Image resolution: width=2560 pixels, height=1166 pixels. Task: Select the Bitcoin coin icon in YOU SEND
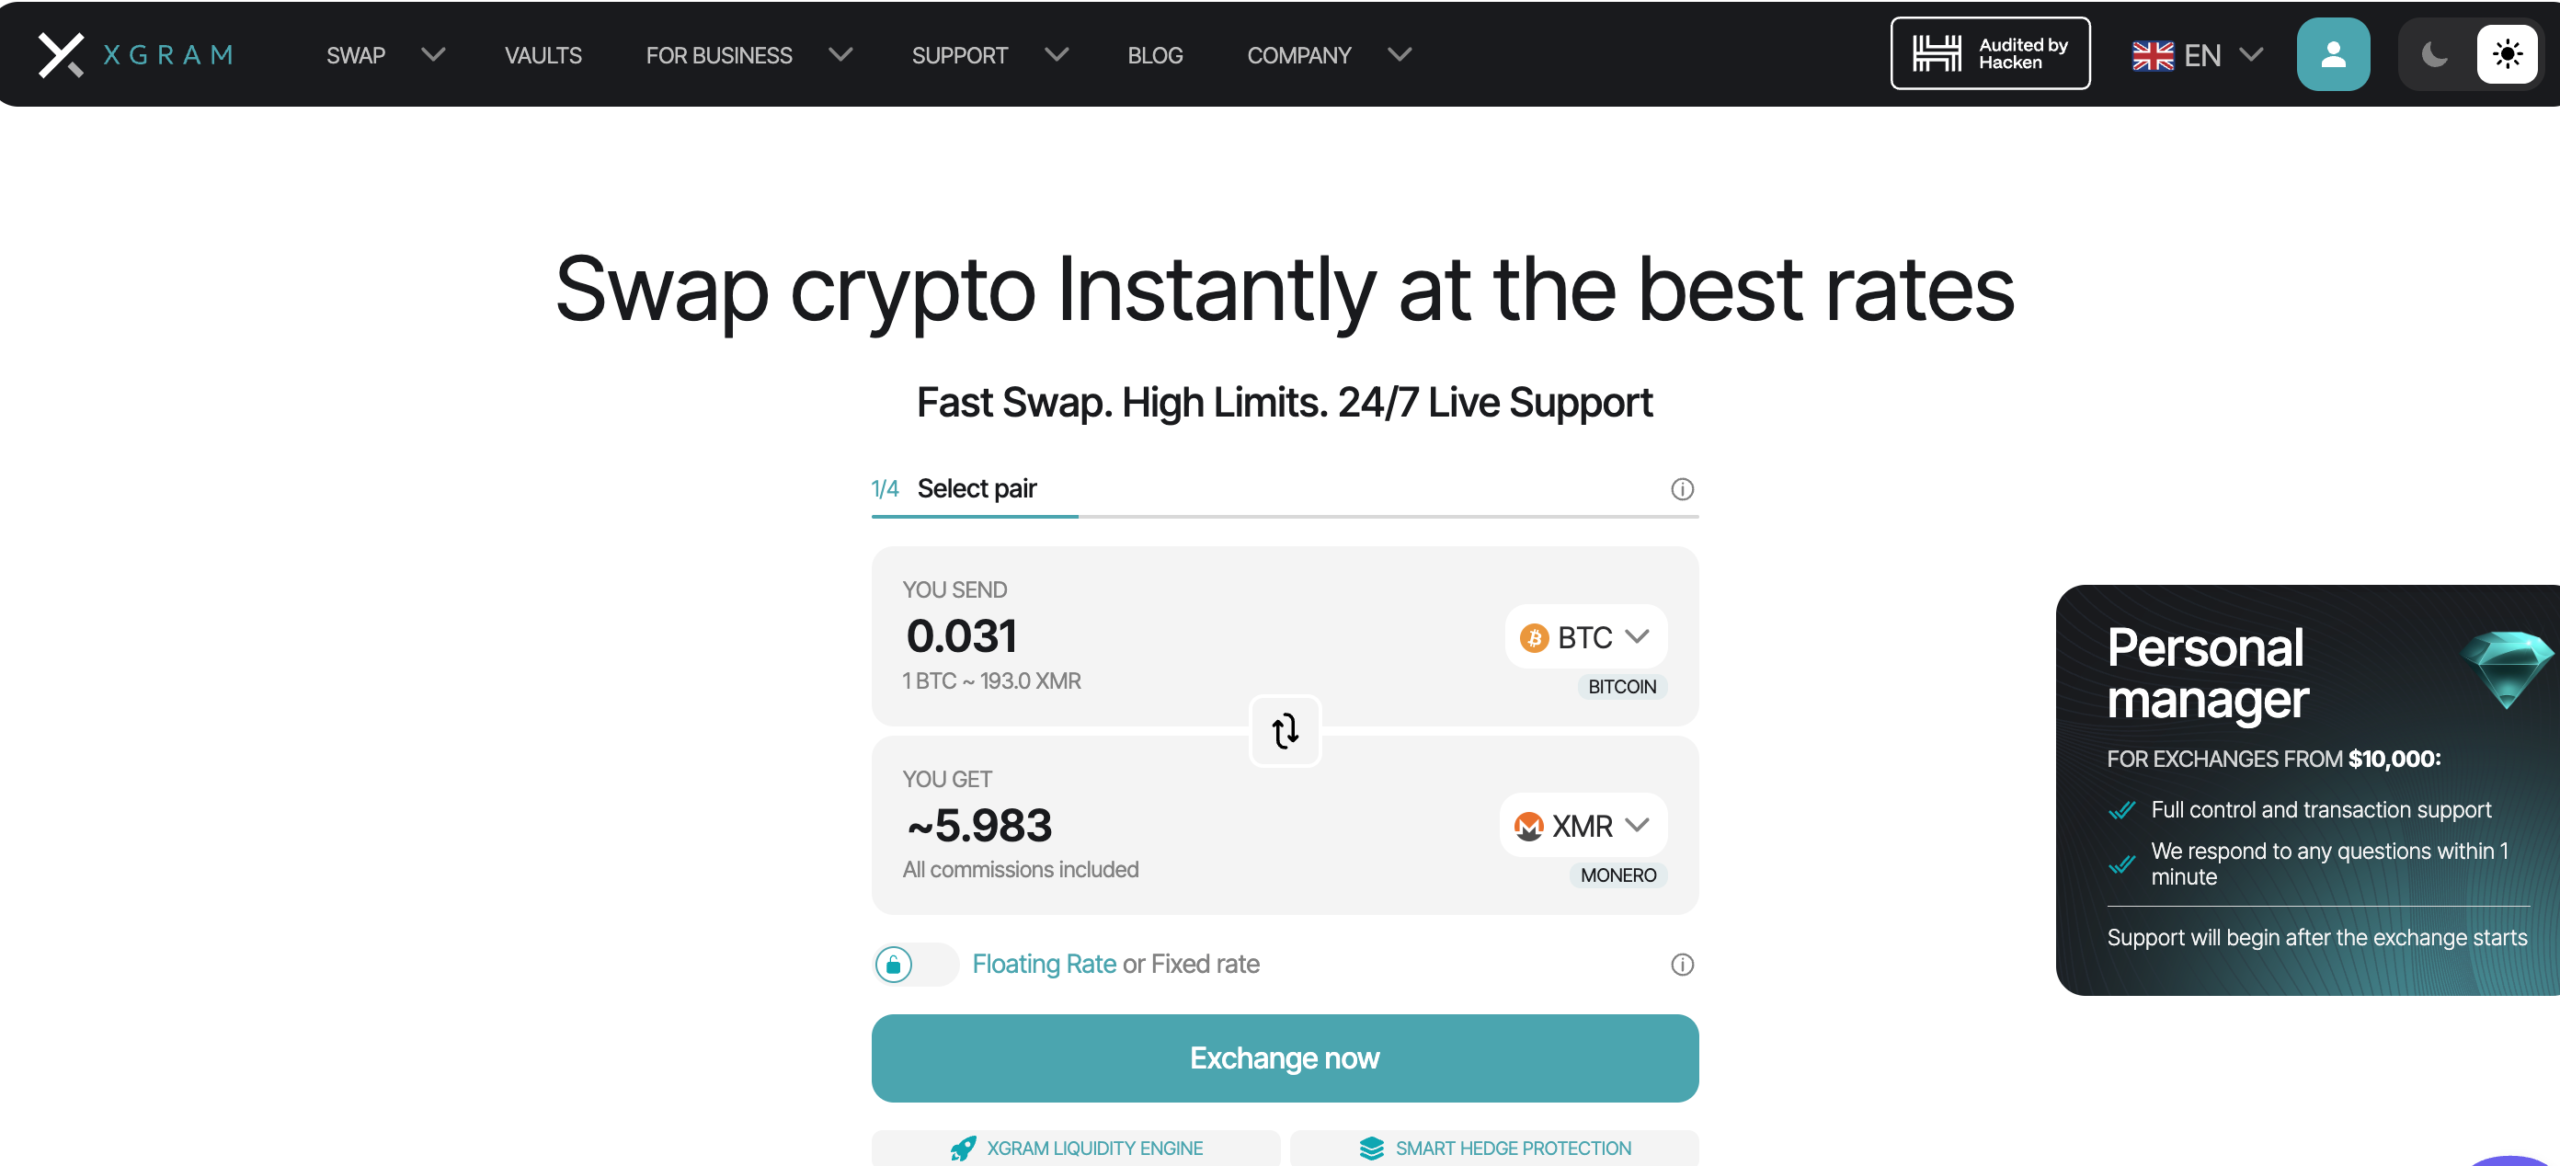(1534, 636)
